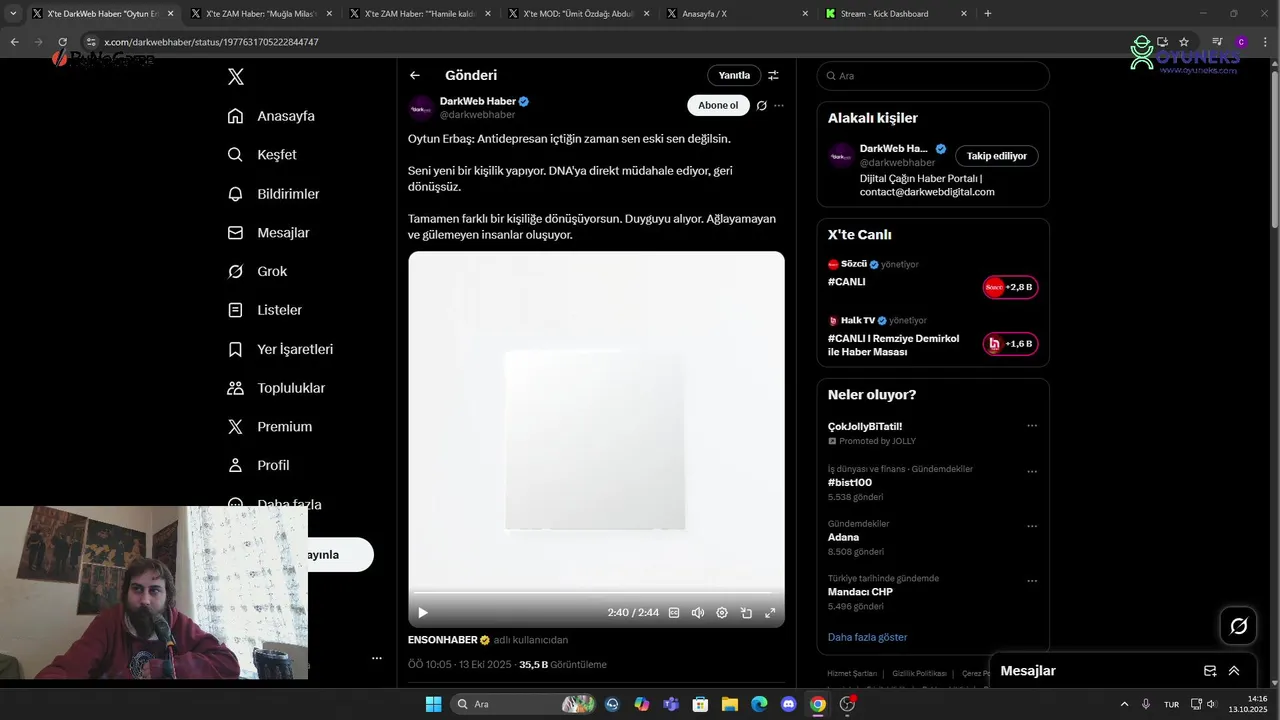Screen dimensions: 1280x720
Task: Mute the video volume
Action: point(698,613)
